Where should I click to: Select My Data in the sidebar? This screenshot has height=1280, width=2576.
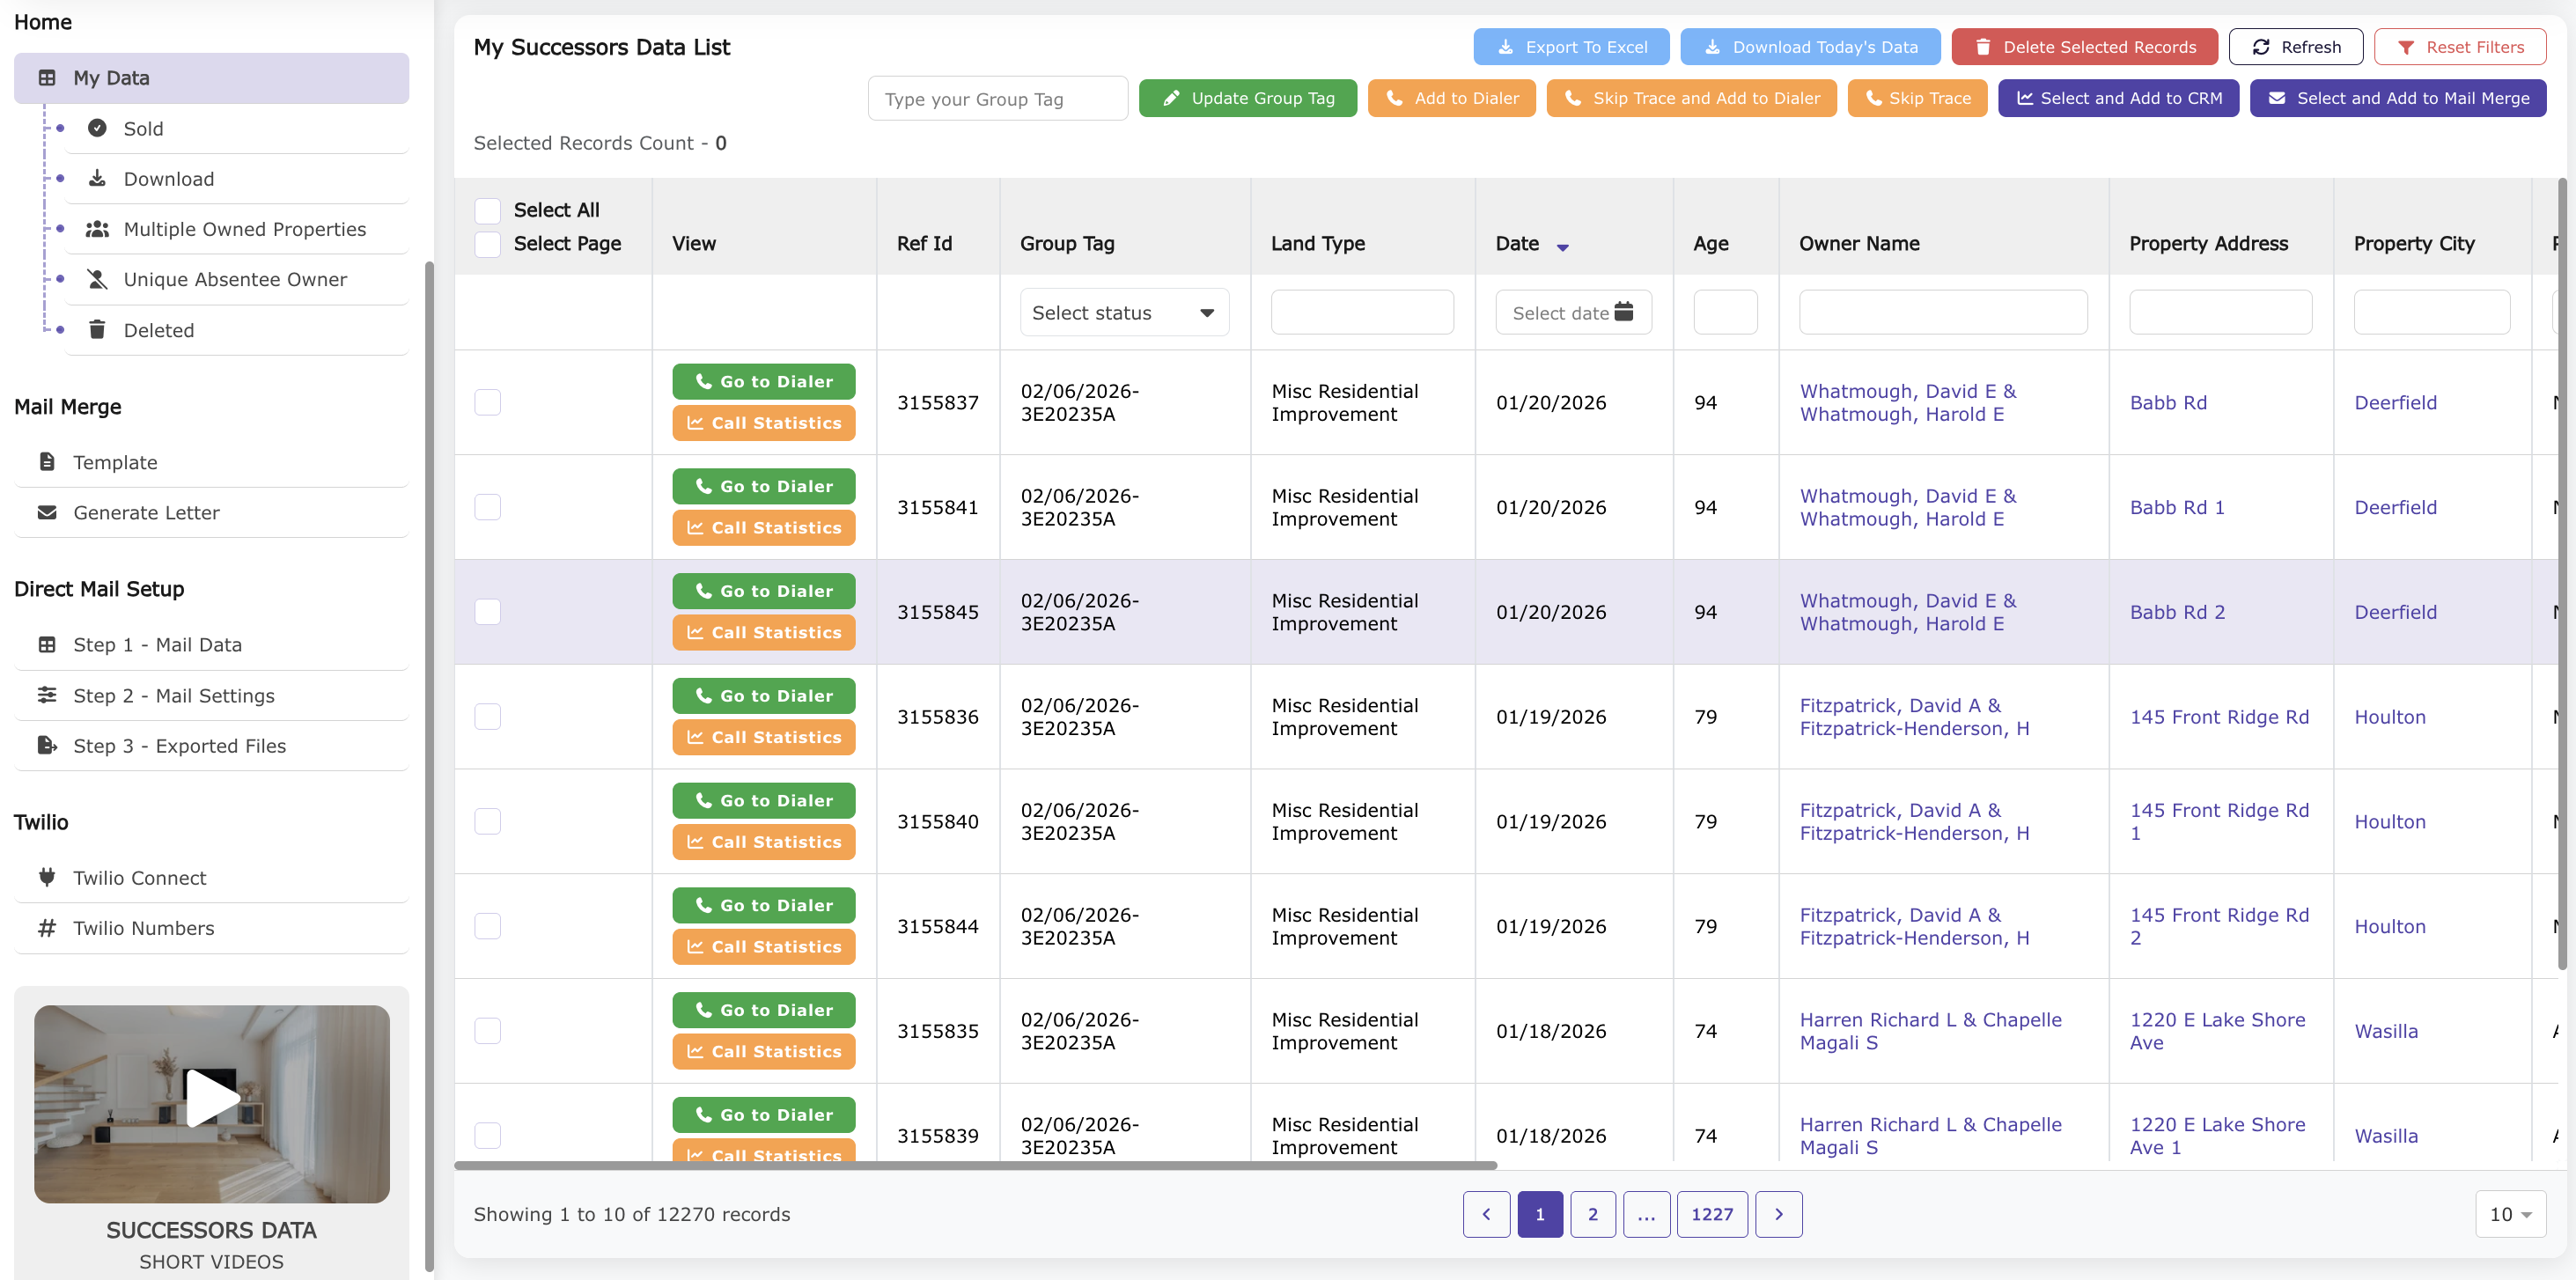110,78
